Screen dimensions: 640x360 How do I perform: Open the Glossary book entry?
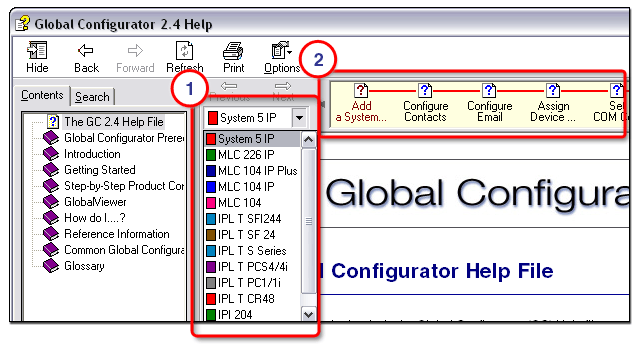(x=84, y=266)
